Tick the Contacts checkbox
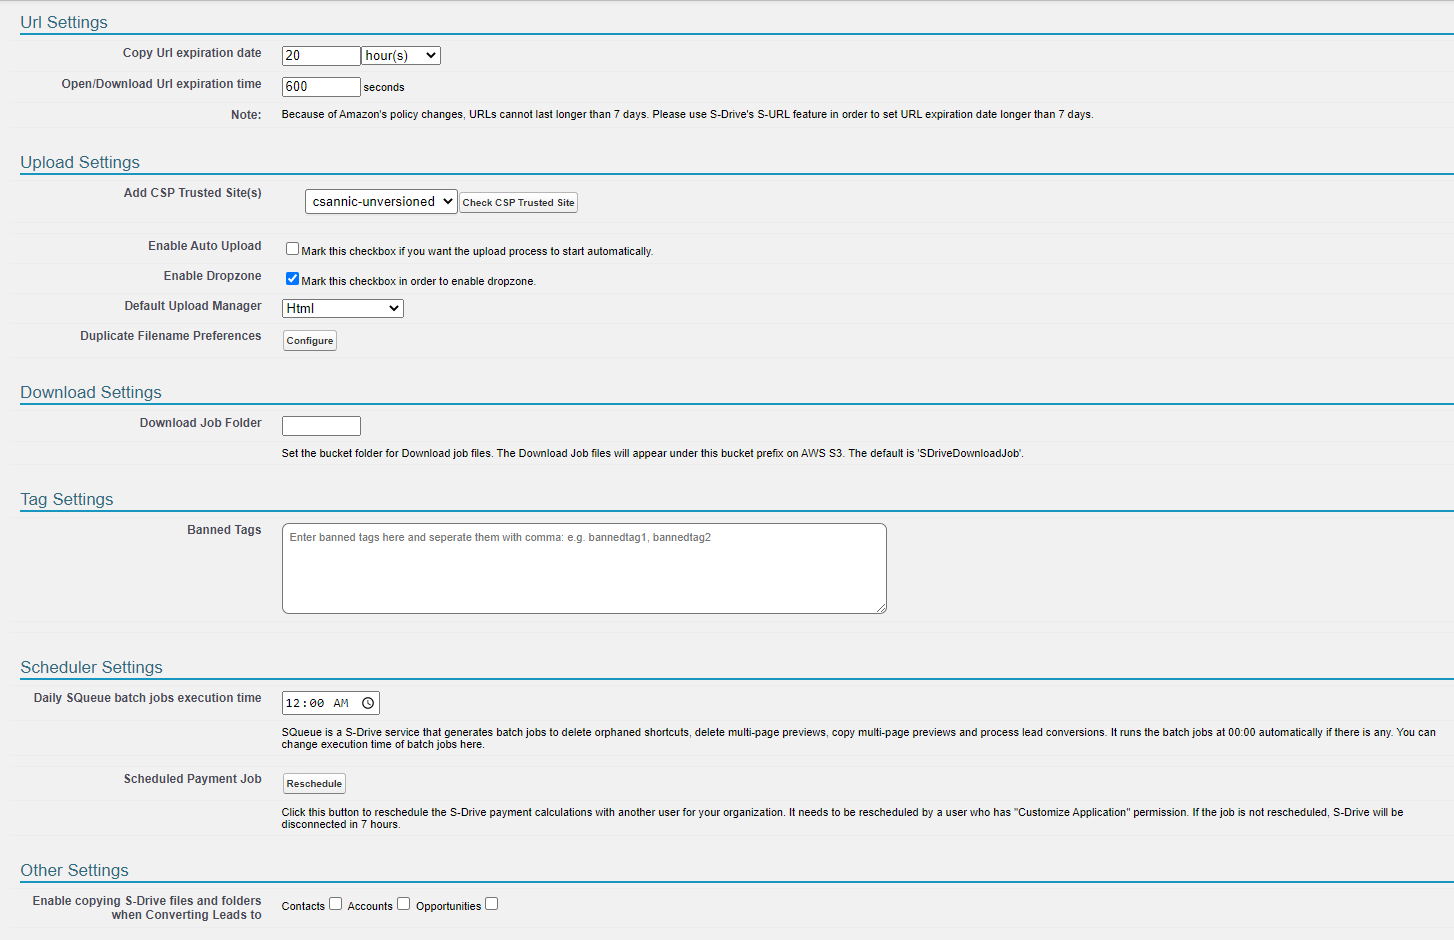1454x940 pixels. (x=336, y=904)
